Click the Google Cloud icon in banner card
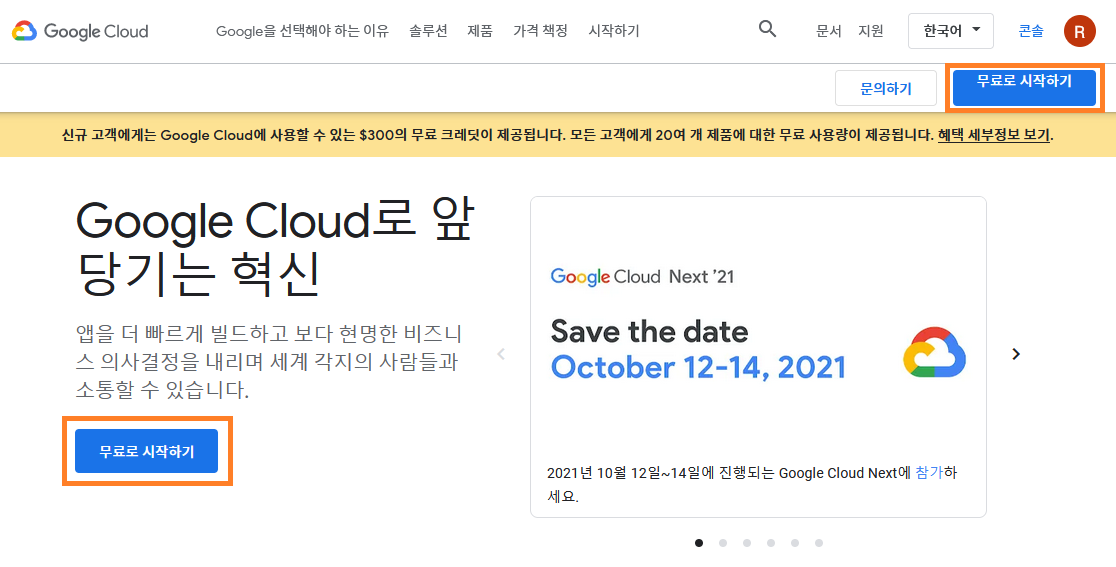The width and height of the screenshot is (1116, 567). pyautogui.click(x=934, y=352)
